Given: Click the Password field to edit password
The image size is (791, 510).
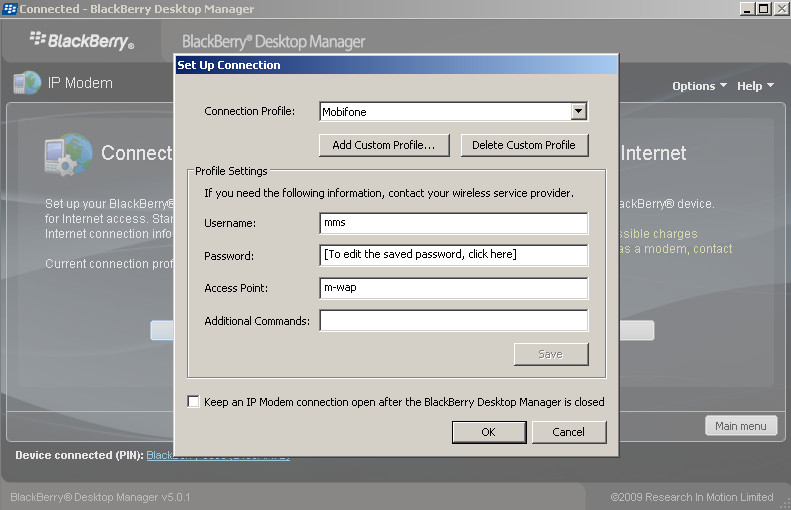Looking at the screenshot, I should [x=453, y=255].
